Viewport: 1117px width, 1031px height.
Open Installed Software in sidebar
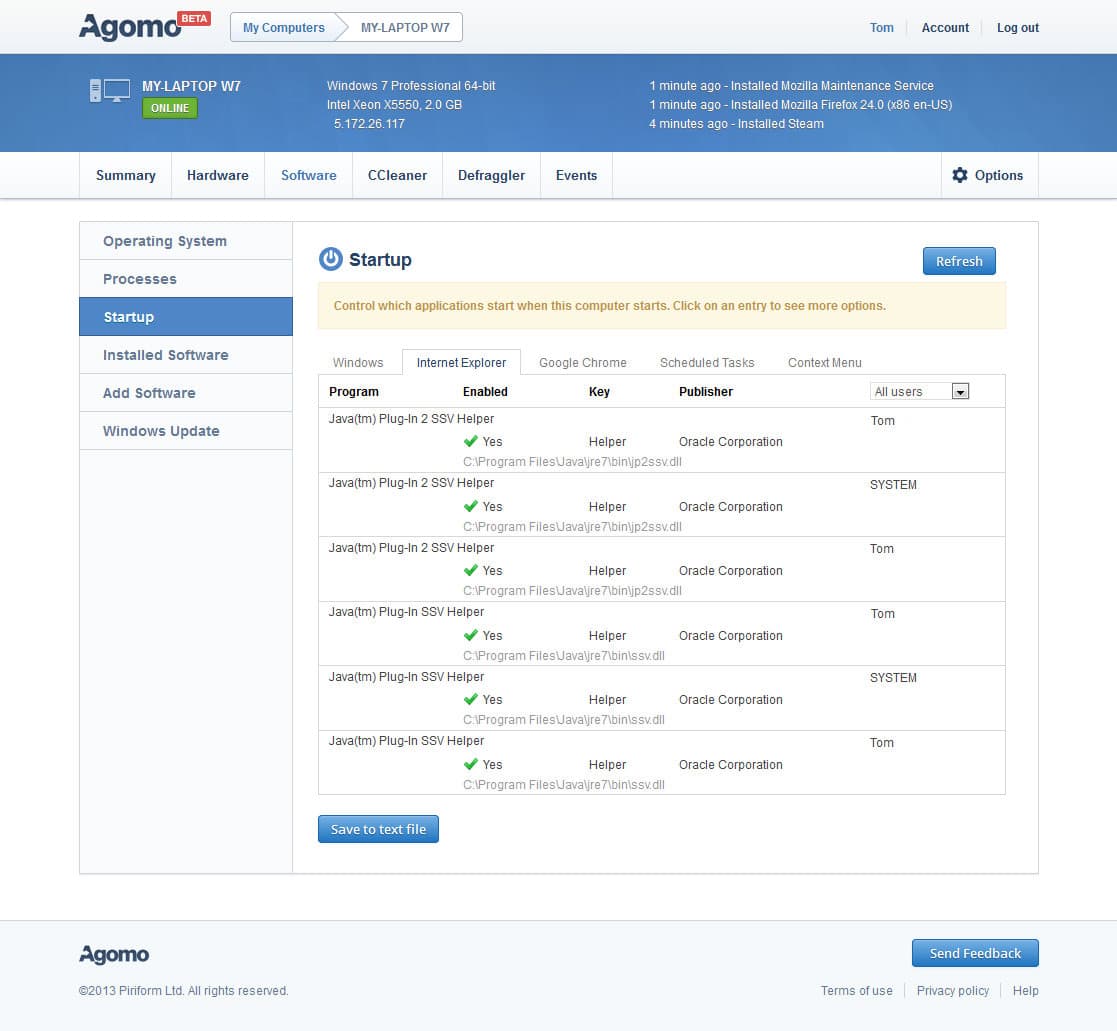coord(166,355)
